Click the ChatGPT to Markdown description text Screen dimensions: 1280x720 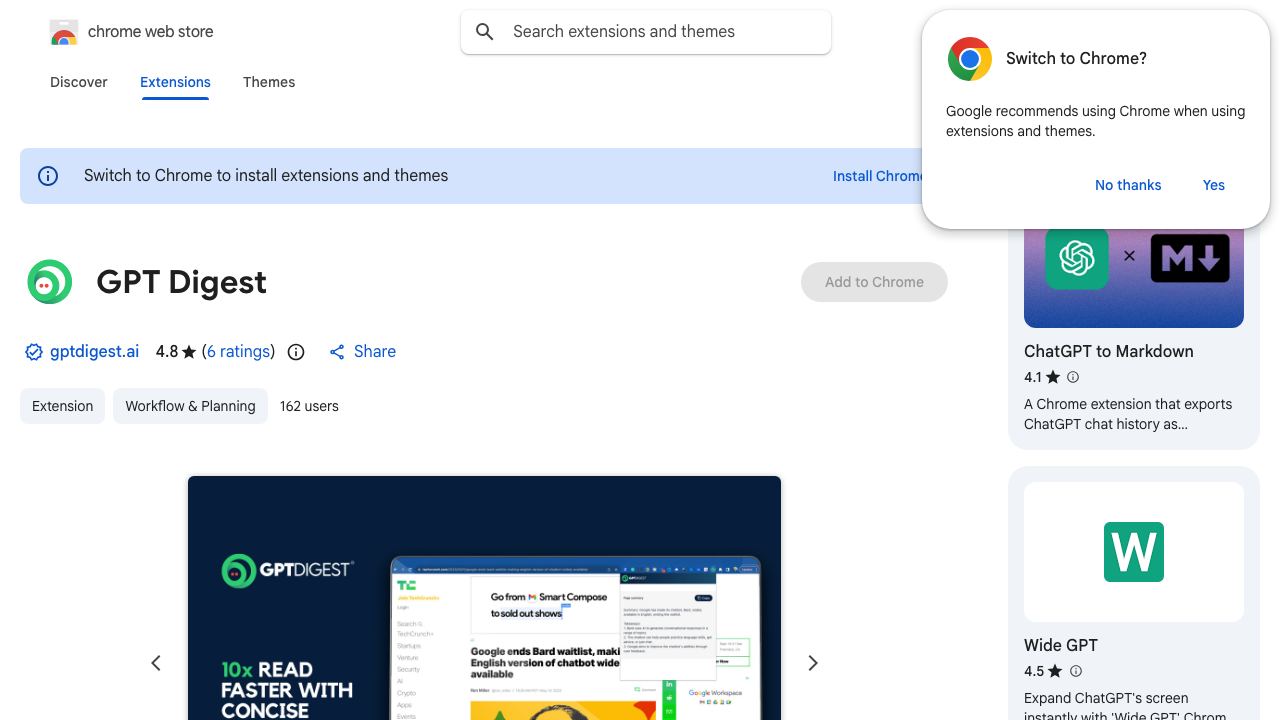click(1128, 414)
